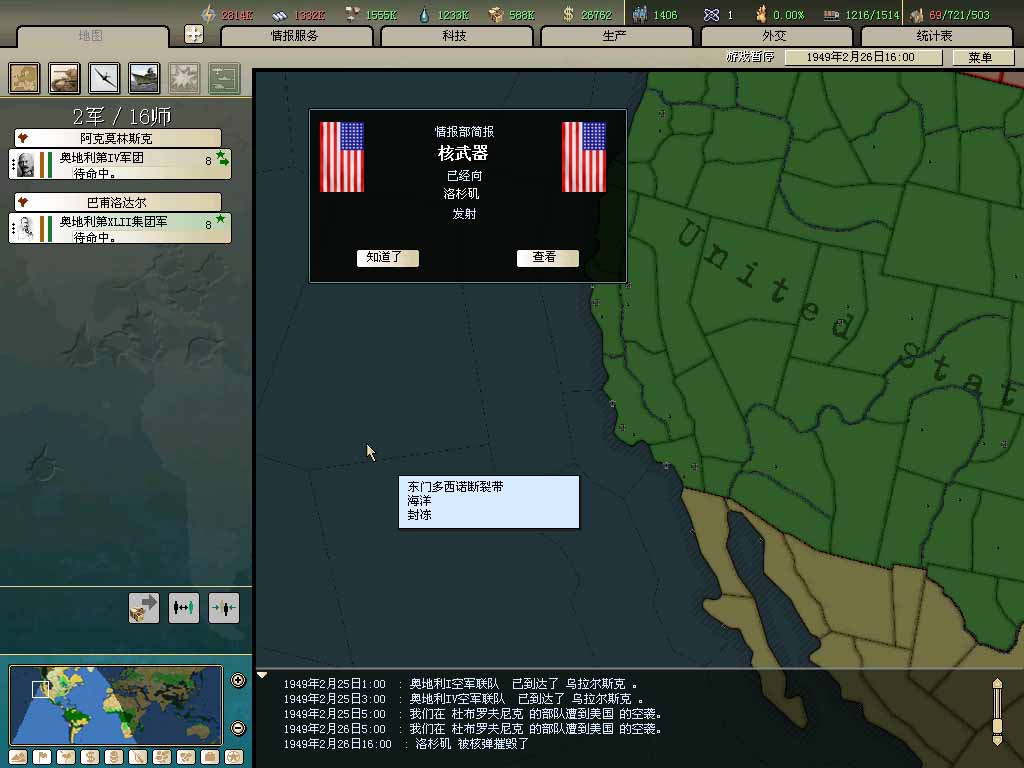Click the 2军 / 16师 summary text
1024x768 pixels.
click(122, 116)
